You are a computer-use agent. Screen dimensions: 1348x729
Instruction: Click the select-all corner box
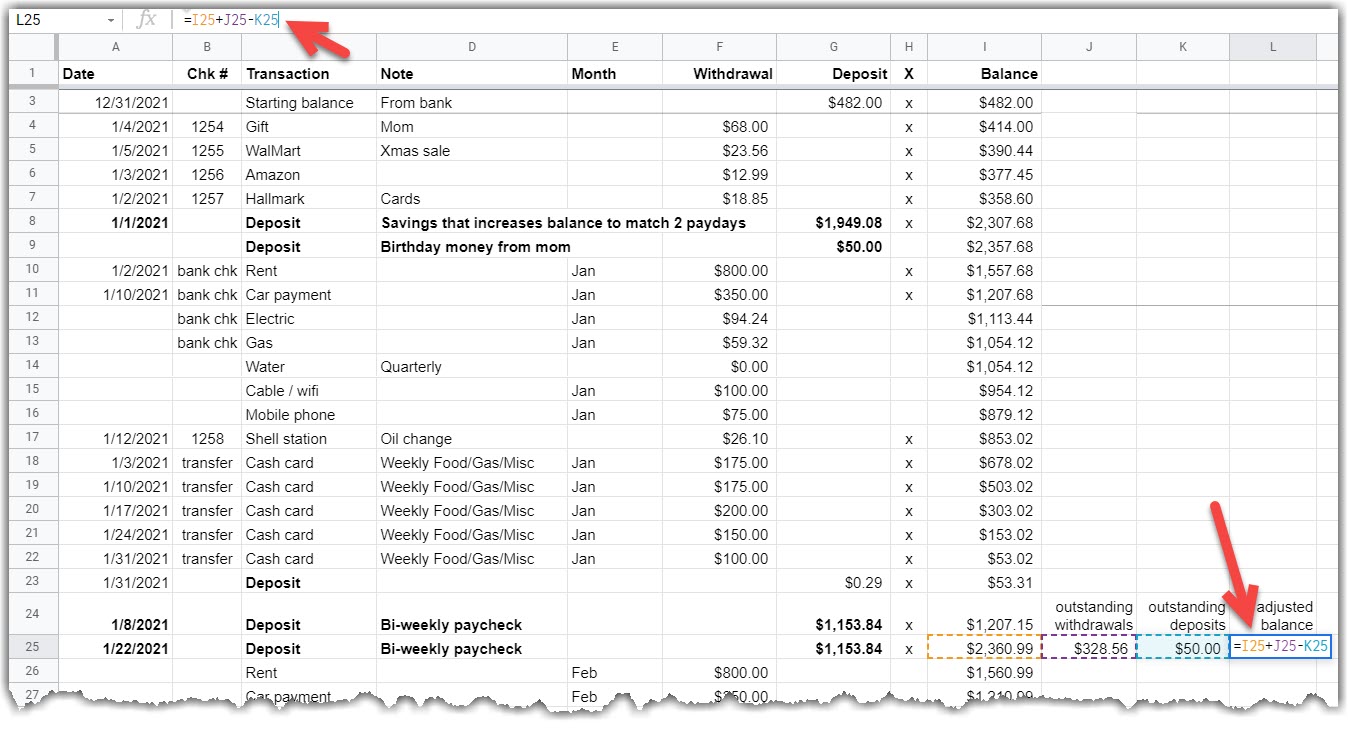33,47
